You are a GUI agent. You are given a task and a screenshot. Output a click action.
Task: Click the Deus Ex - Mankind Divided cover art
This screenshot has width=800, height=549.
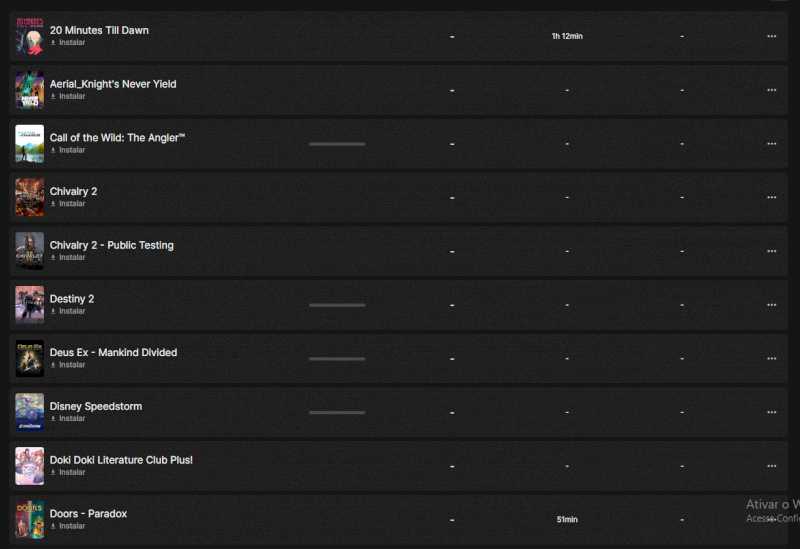[x=29, y=358]
